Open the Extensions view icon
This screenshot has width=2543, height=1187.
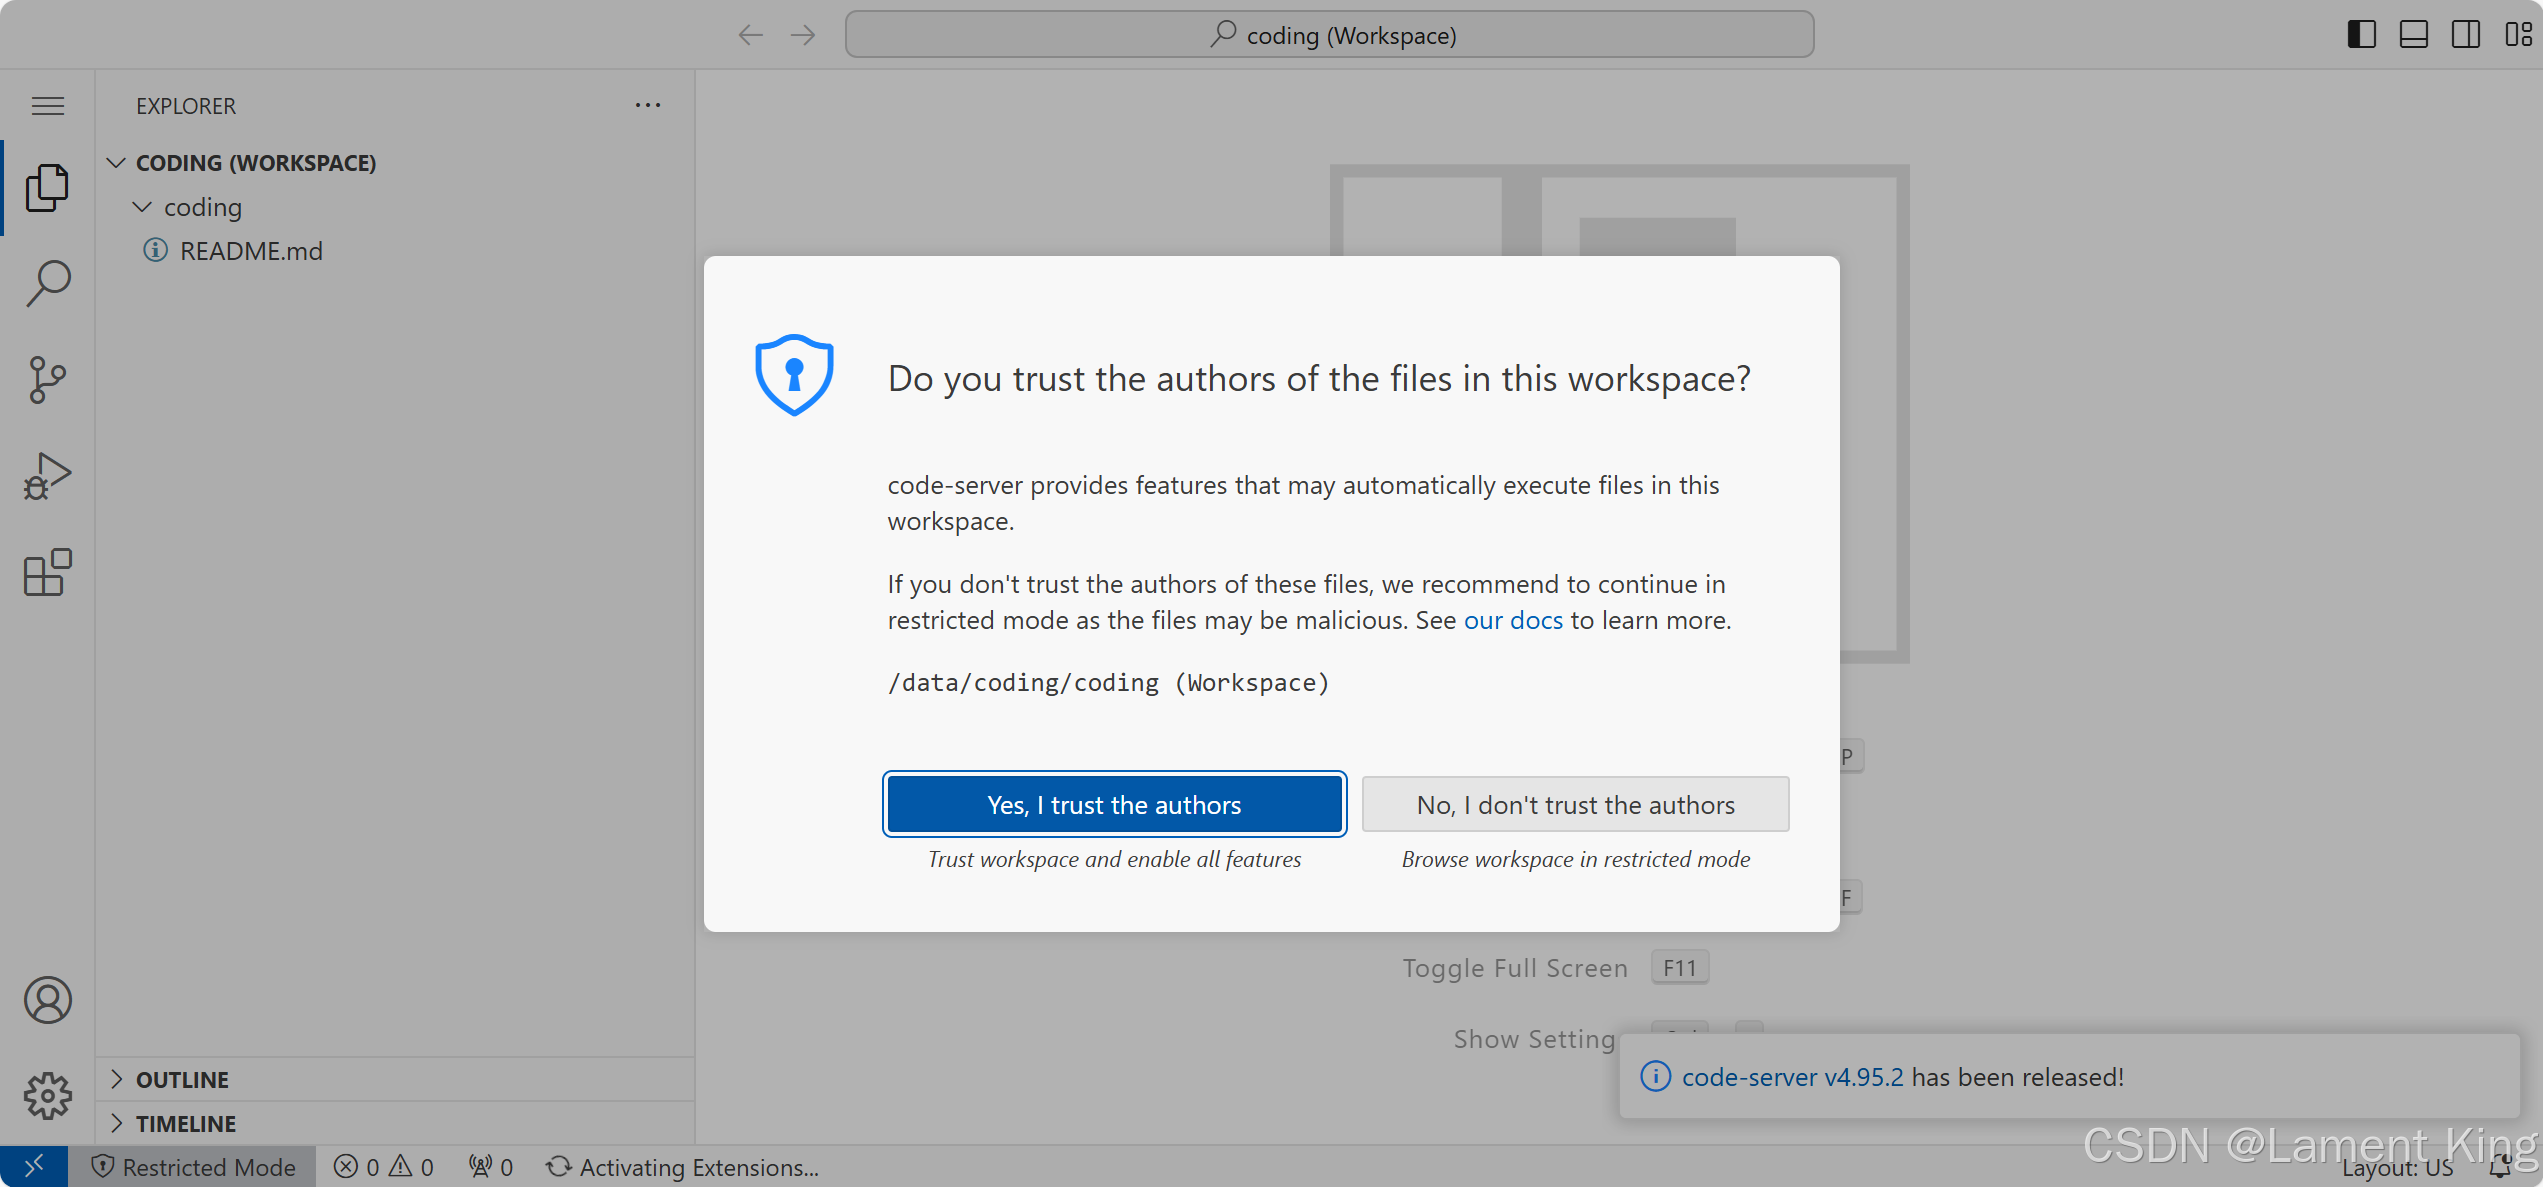pos(47,572)
